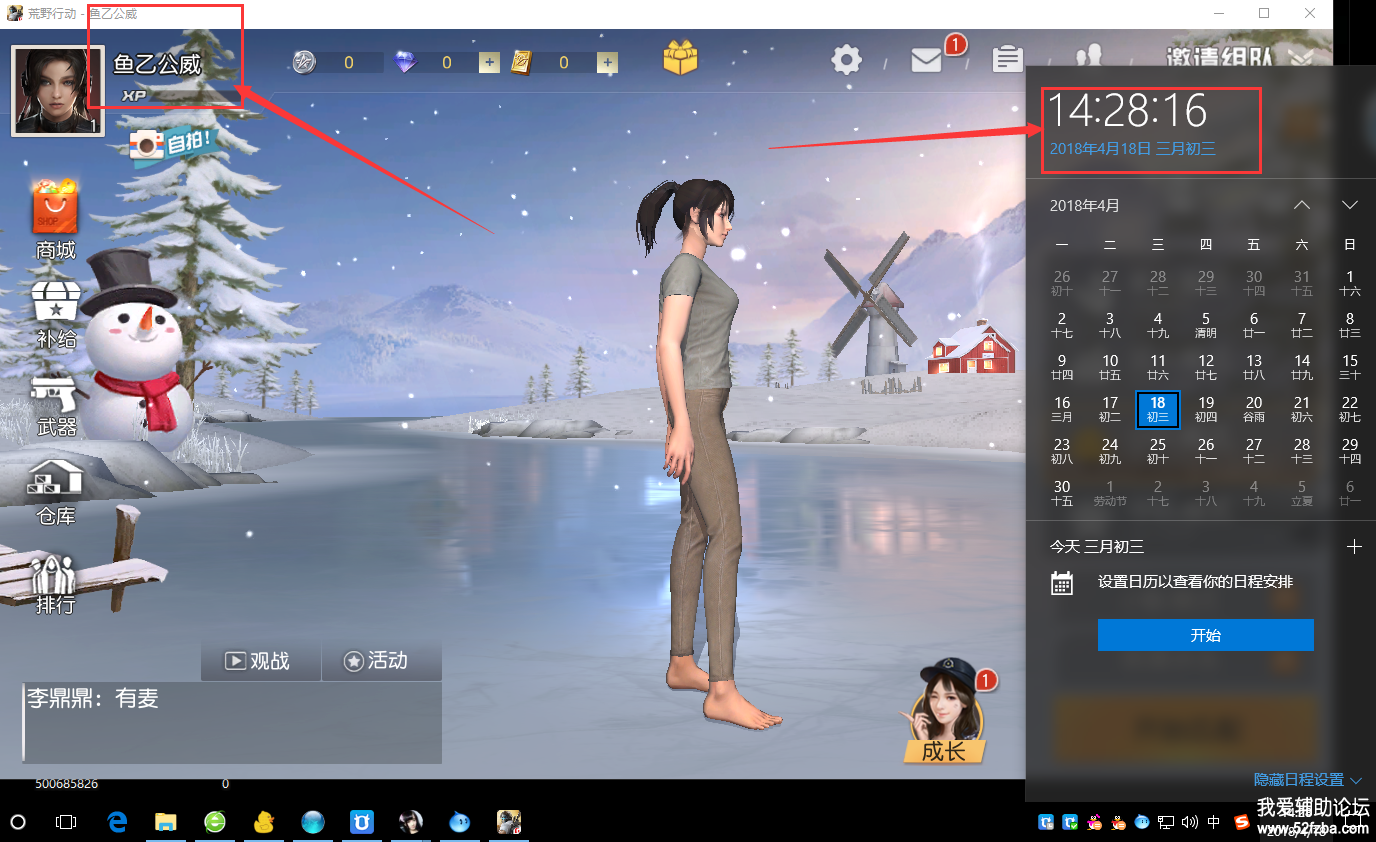Select today 18 初三 in calendar
Viewport: 1376px width, 842px height.
pyautogui.click(x=1158, y=409)
